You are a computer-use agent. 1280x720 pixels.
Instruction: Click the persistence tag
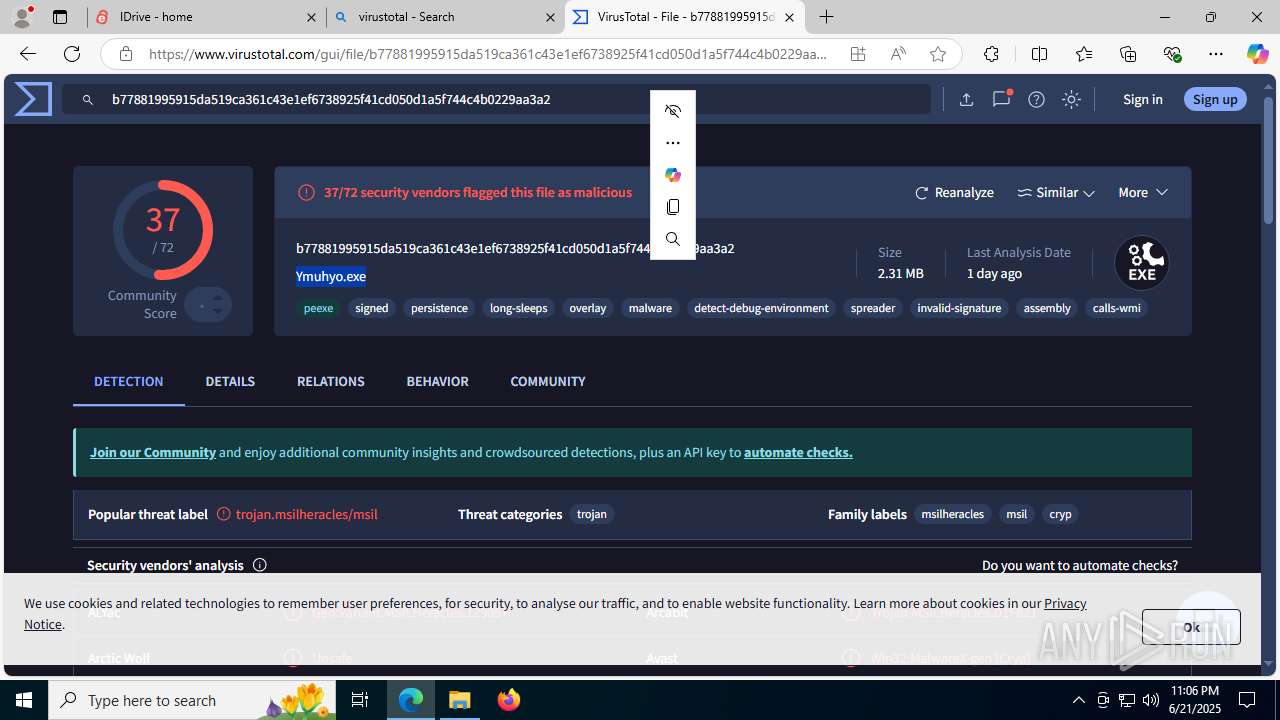[x=439, y=308]
